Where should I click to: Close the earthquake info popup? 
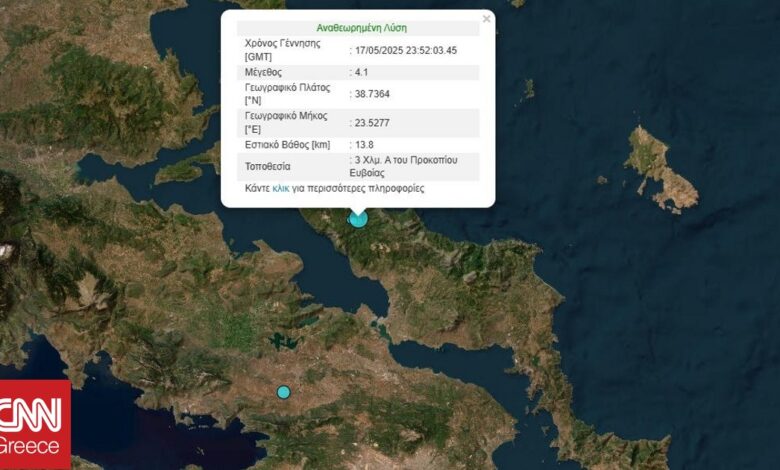click(487, 19)
